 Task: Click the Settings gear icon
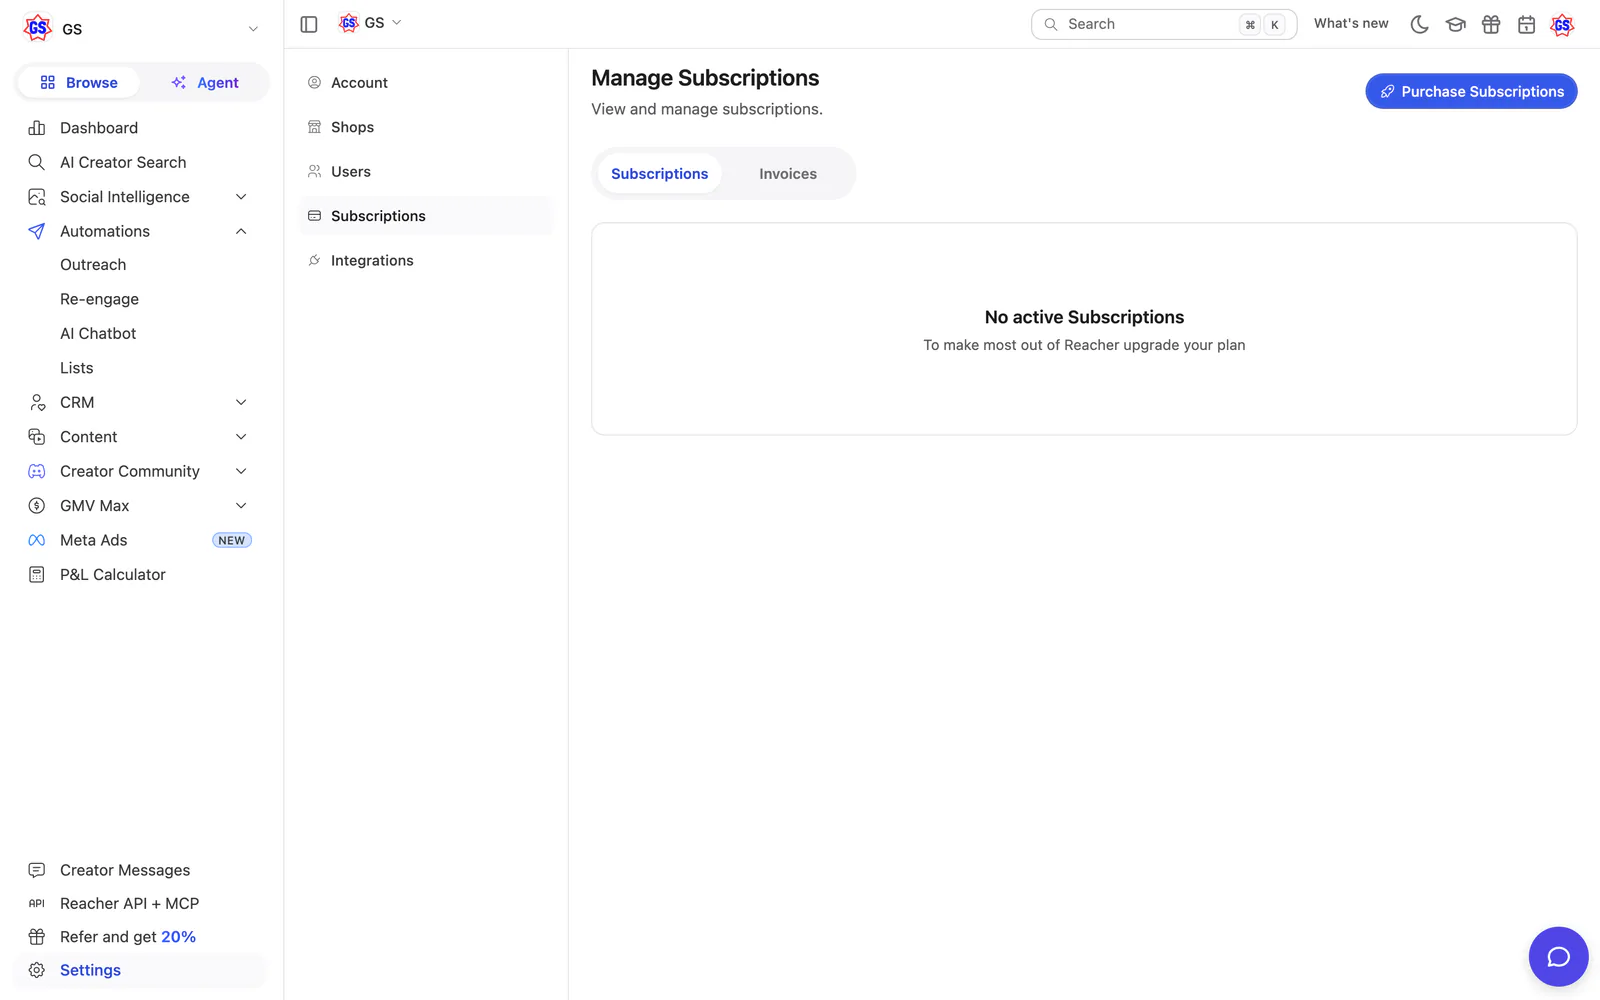point(37,970)
